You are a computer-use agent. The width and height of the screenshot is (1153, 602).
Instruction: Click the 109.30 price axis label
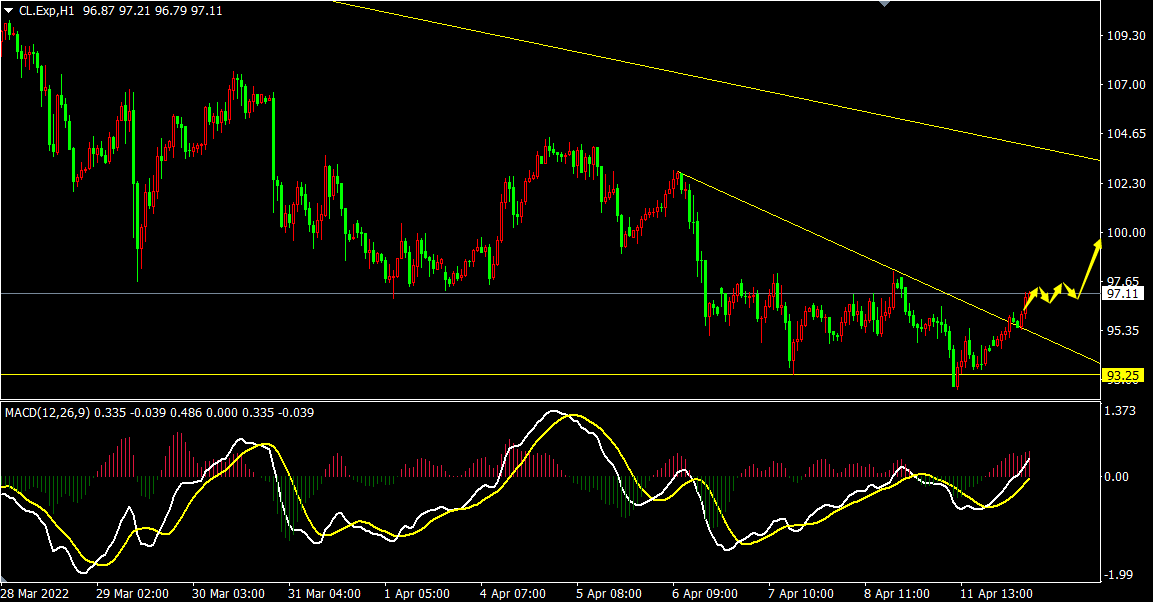click(1124, 36)
